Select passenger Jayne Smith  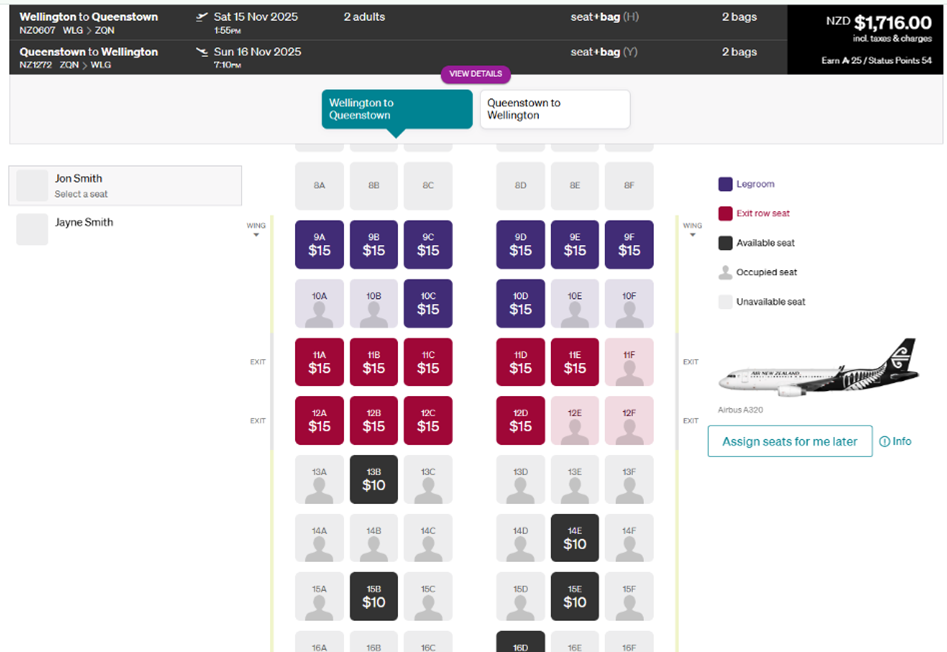click(84, 223)
